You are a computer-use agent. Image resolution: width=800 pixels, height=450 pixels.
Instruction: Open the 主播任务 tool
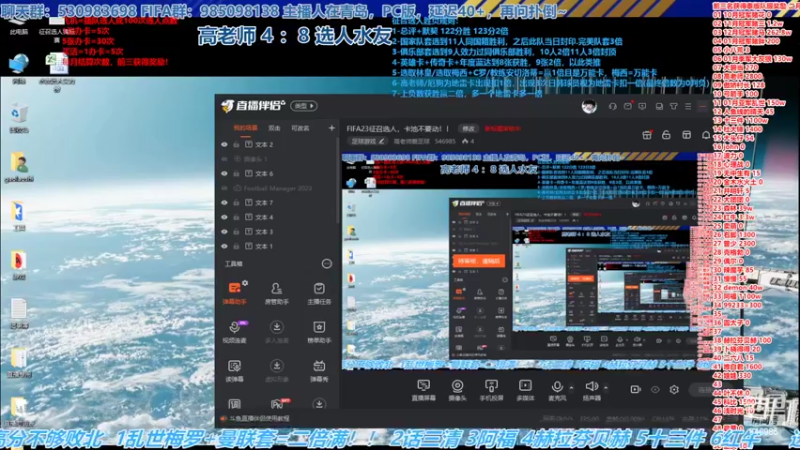[319, 293]
